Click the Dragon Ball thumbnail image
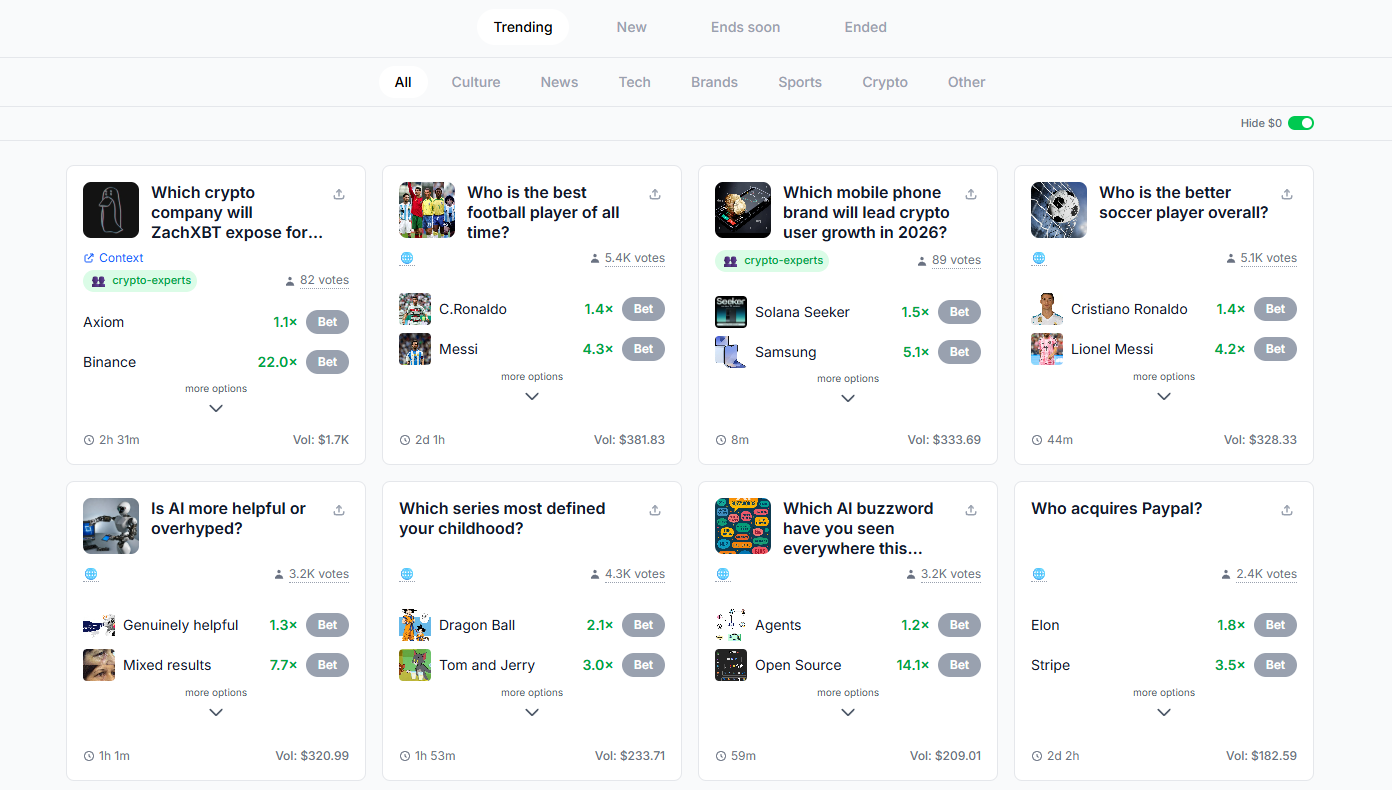The width and height of the screenshot is (1392, 790). tap(414, 624)
